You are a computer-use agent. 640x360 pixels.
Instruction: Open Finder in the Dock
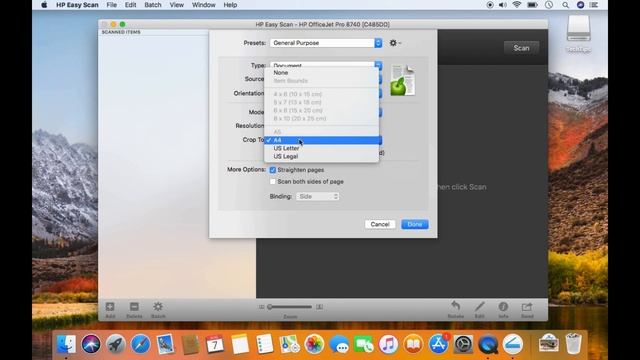[66, 344]
